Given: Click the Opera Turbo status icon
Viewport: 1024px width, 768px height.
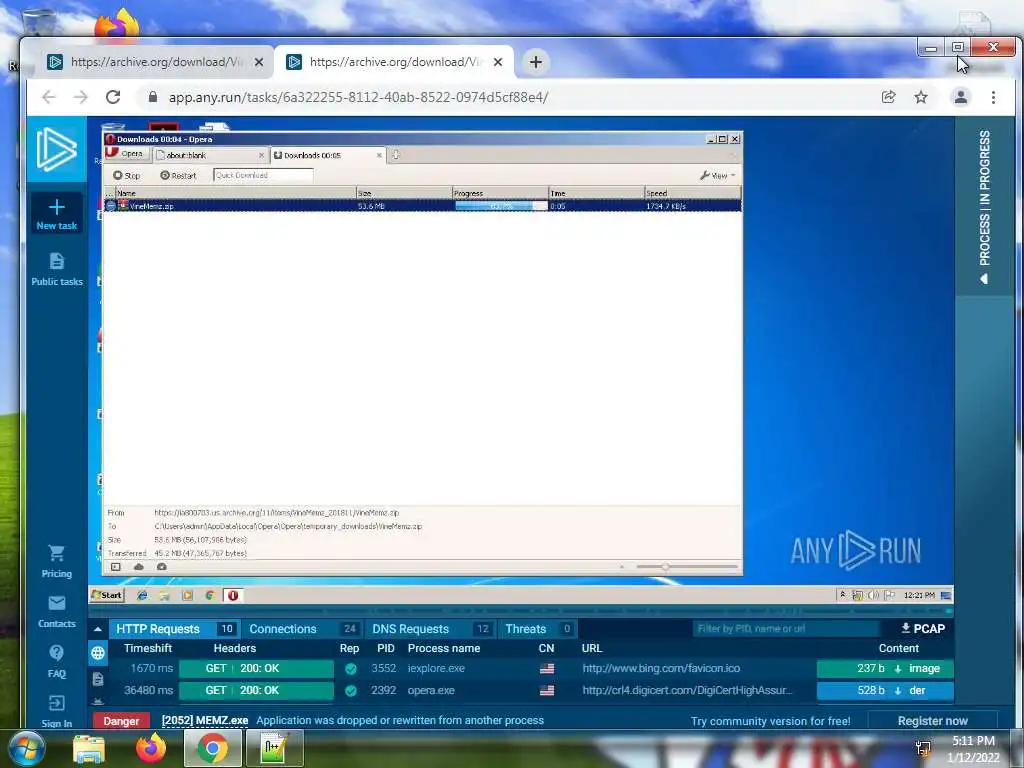Looking at the screenshot, I should pyautogui.click(x=161, y=567).
